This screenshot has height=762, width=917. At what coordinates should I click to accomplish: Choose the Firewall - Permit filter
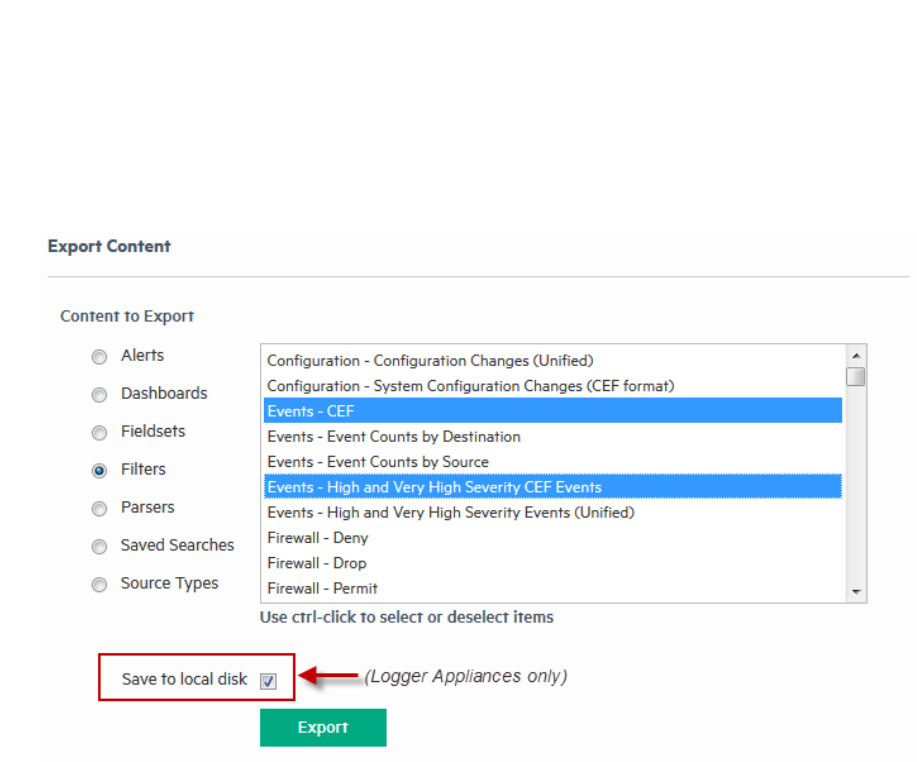click(x=322, y=588)
